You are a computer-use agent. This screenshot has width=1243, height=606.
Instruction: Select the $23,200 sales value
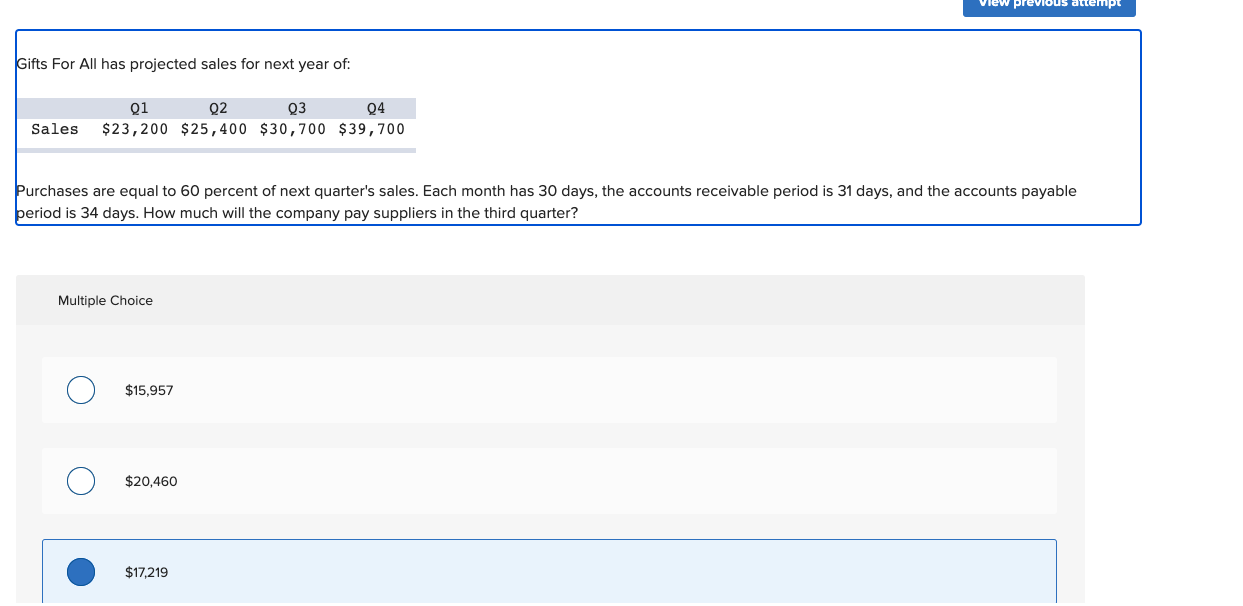pyautogui.click(x=135, y=128)
